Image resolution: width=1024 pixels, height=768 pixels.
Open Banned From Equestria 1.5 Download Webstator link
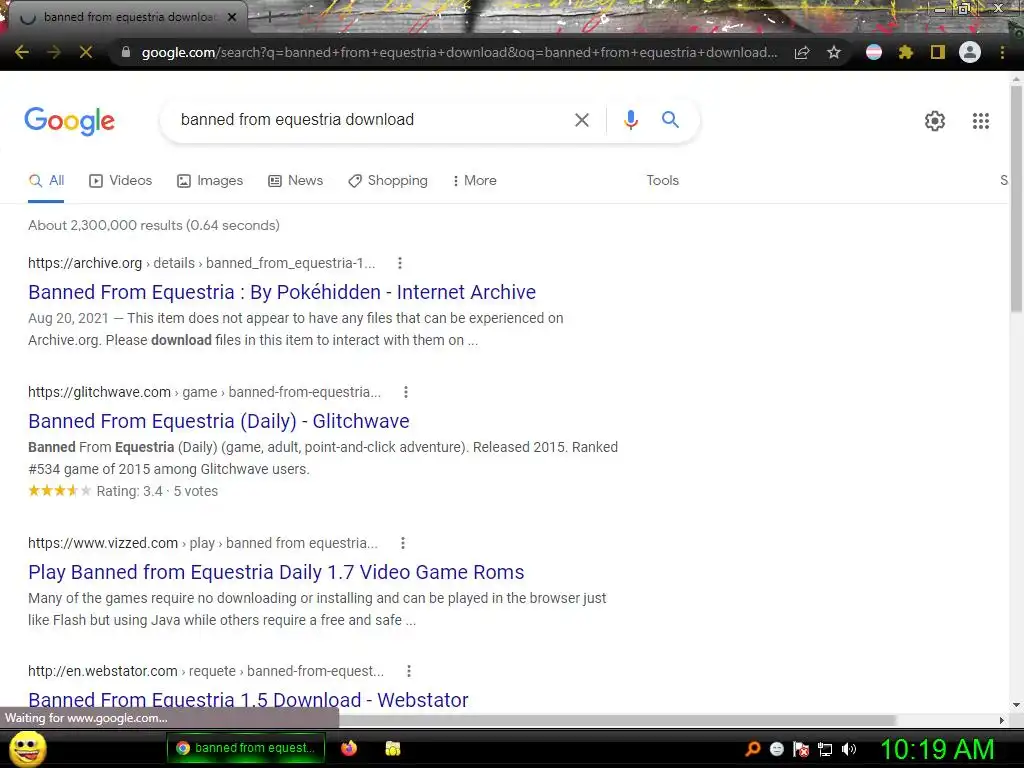(x=248, y=699)
